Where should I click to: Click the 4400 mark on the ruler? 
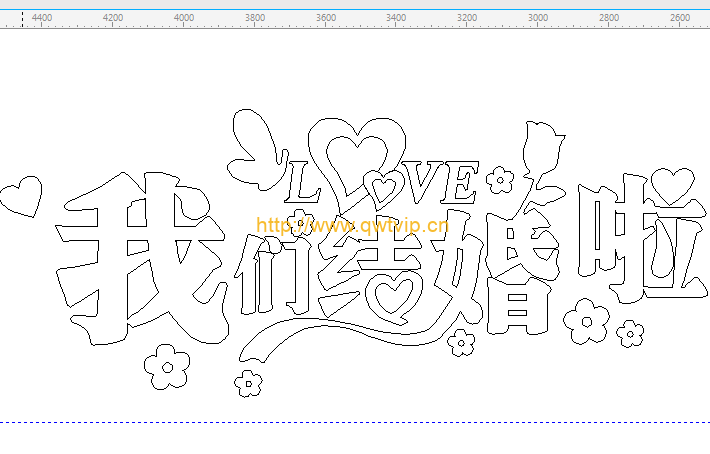point(42,18)
